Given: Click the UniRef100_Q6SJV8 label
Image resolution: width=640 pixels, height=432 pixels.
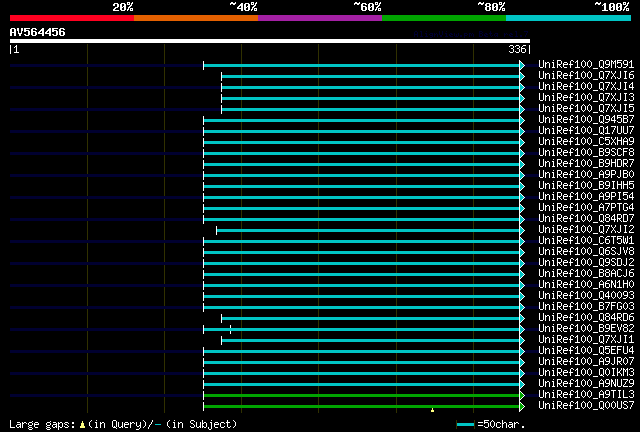Looking at the screenshot, I should [586, 252].
